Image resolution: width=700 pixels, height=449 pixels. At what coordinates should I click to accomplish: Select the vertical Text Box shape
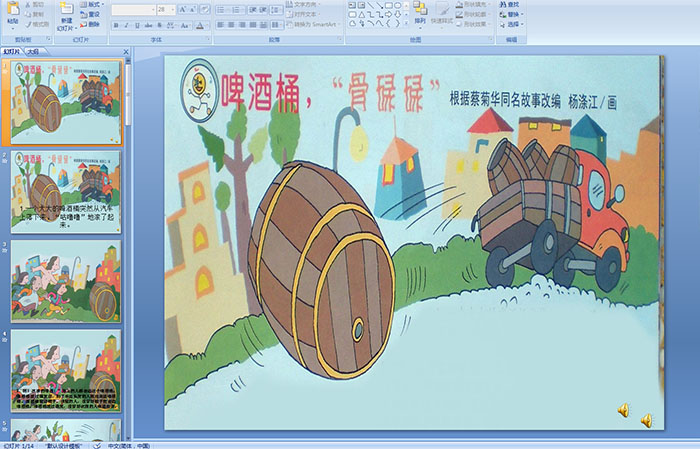pos(361,5)
